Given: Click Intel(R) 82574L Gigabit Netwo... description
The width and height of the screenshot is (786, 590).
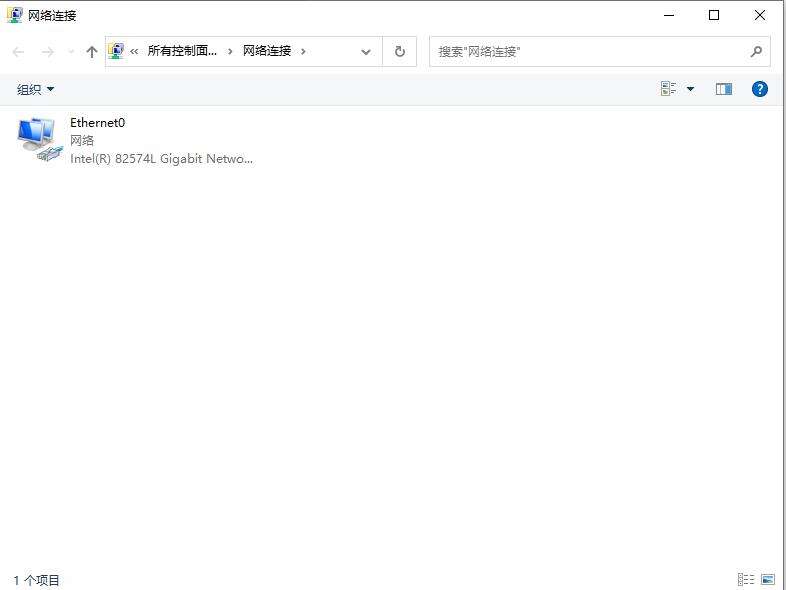Looking at the screenshot, I should pos(161,158).
